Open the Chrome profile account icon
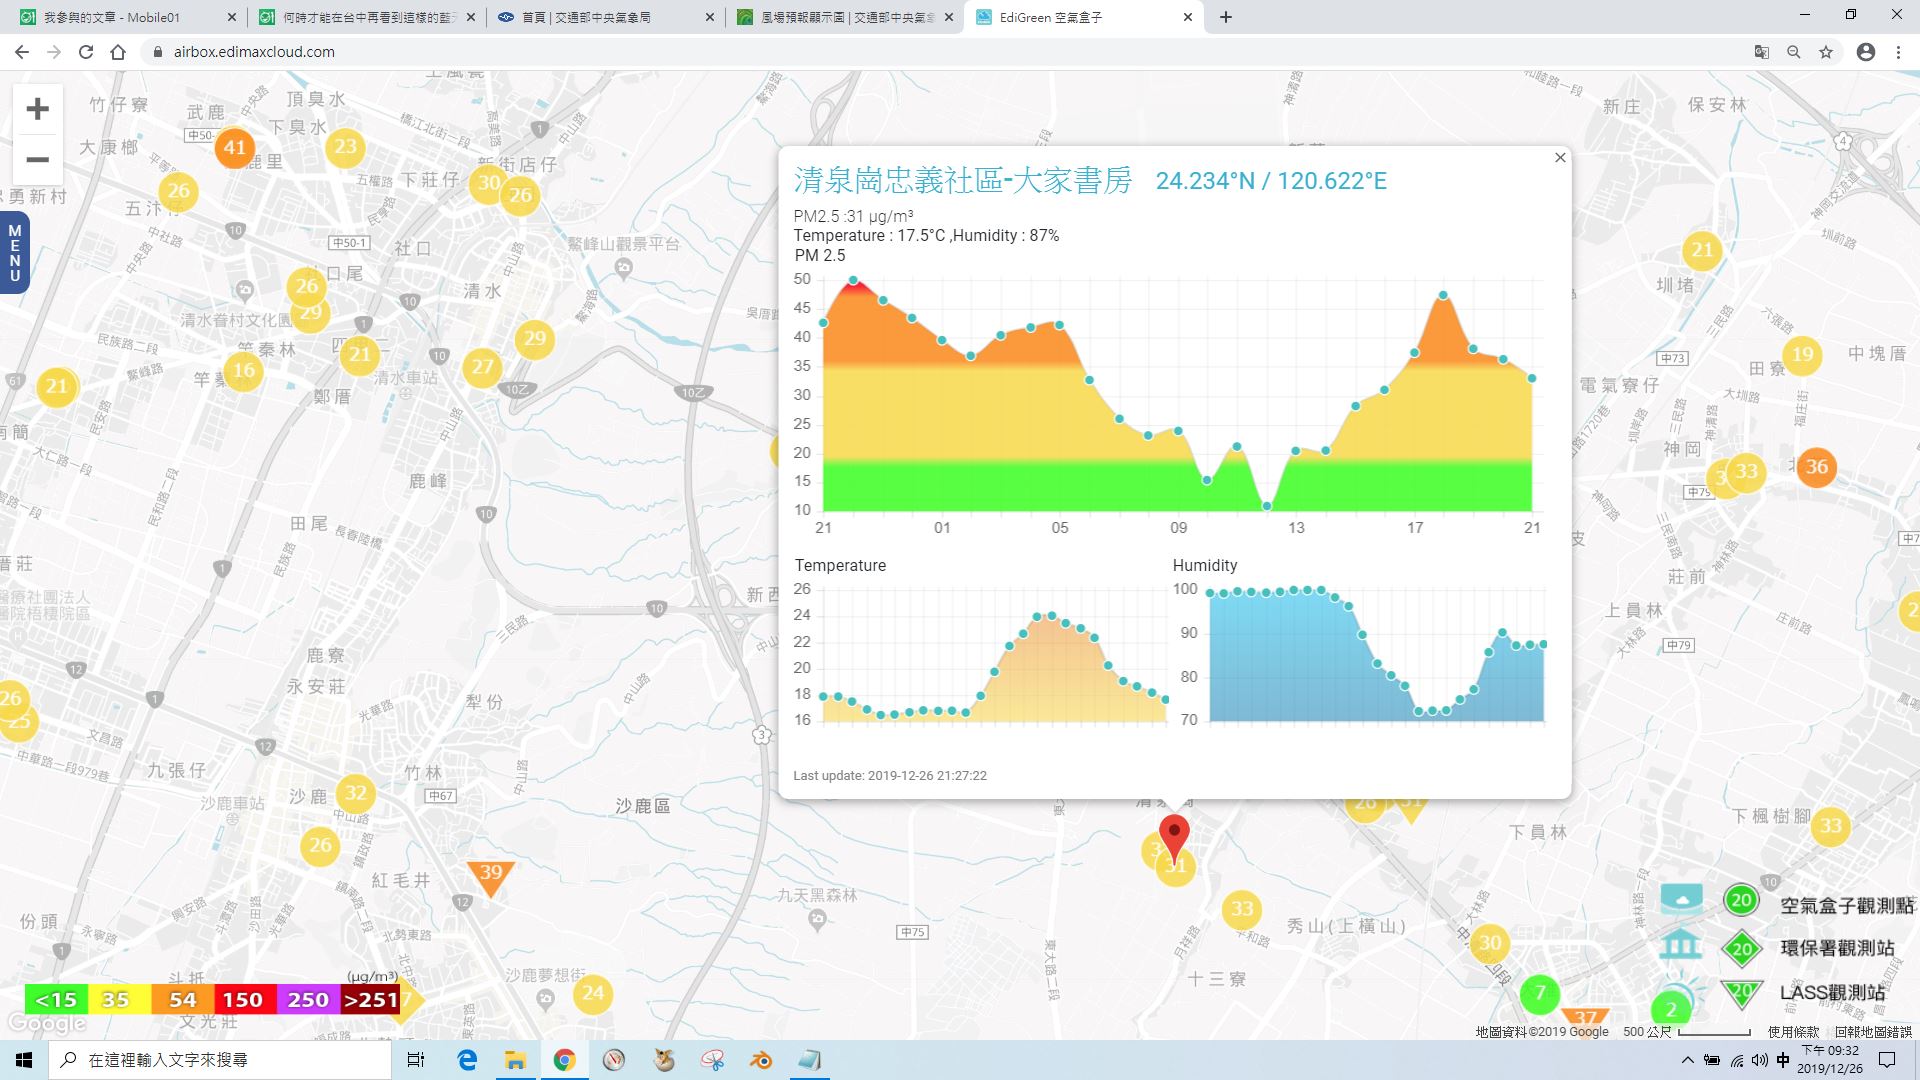 1866,52
